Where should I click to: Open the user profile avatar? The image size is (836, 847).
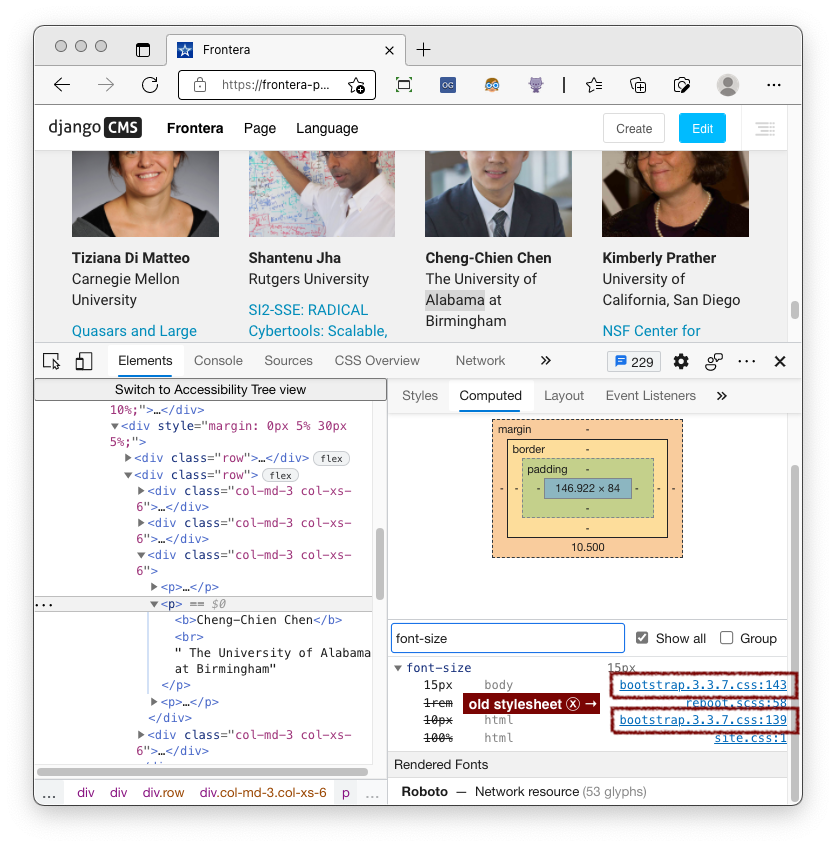pyautogui.click(x=728, y=85)
